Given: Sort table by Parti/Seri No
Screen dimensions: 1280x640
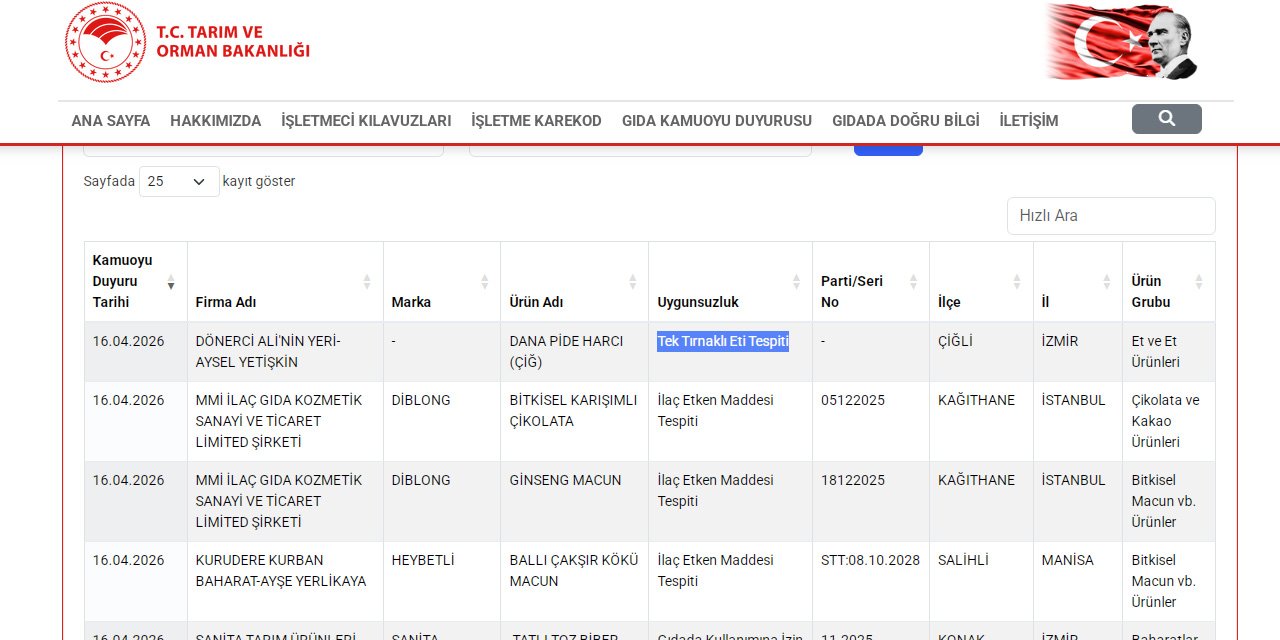Looking at the screenshot, I should pyautogui.click(x=869, y=291).
